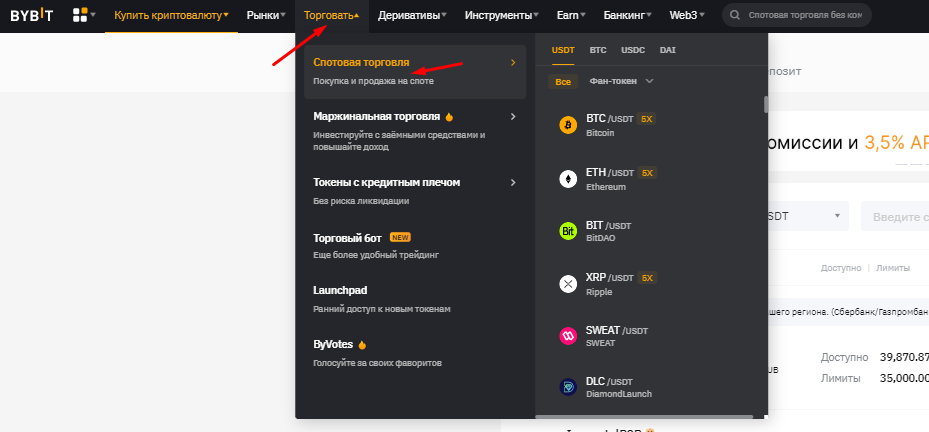
Task: Switch to the BTC tab
Action: pyautogui.click(x=598, y=50)
